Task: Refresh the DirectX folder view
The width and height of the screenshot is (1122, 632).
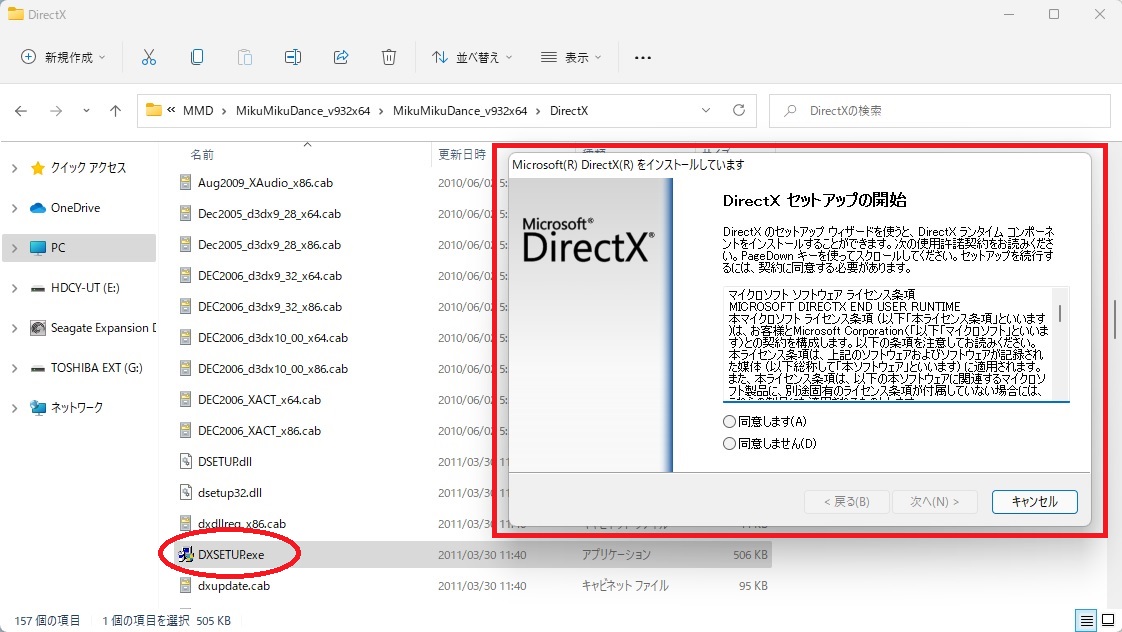Action: [739, 110]
